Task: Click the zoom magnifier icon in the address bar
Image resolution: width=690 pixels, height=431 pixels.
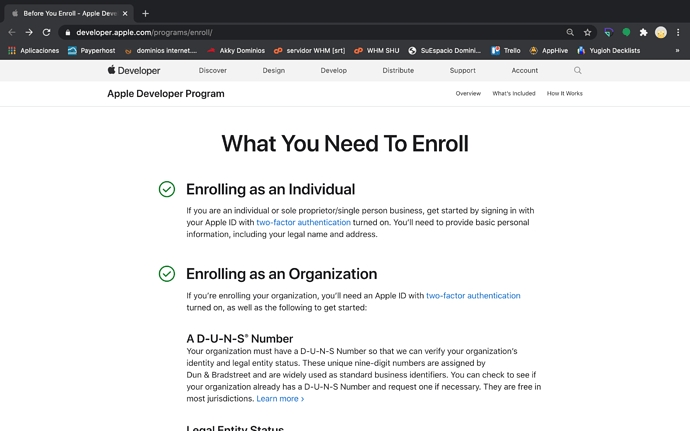Action: click(570, 32)
